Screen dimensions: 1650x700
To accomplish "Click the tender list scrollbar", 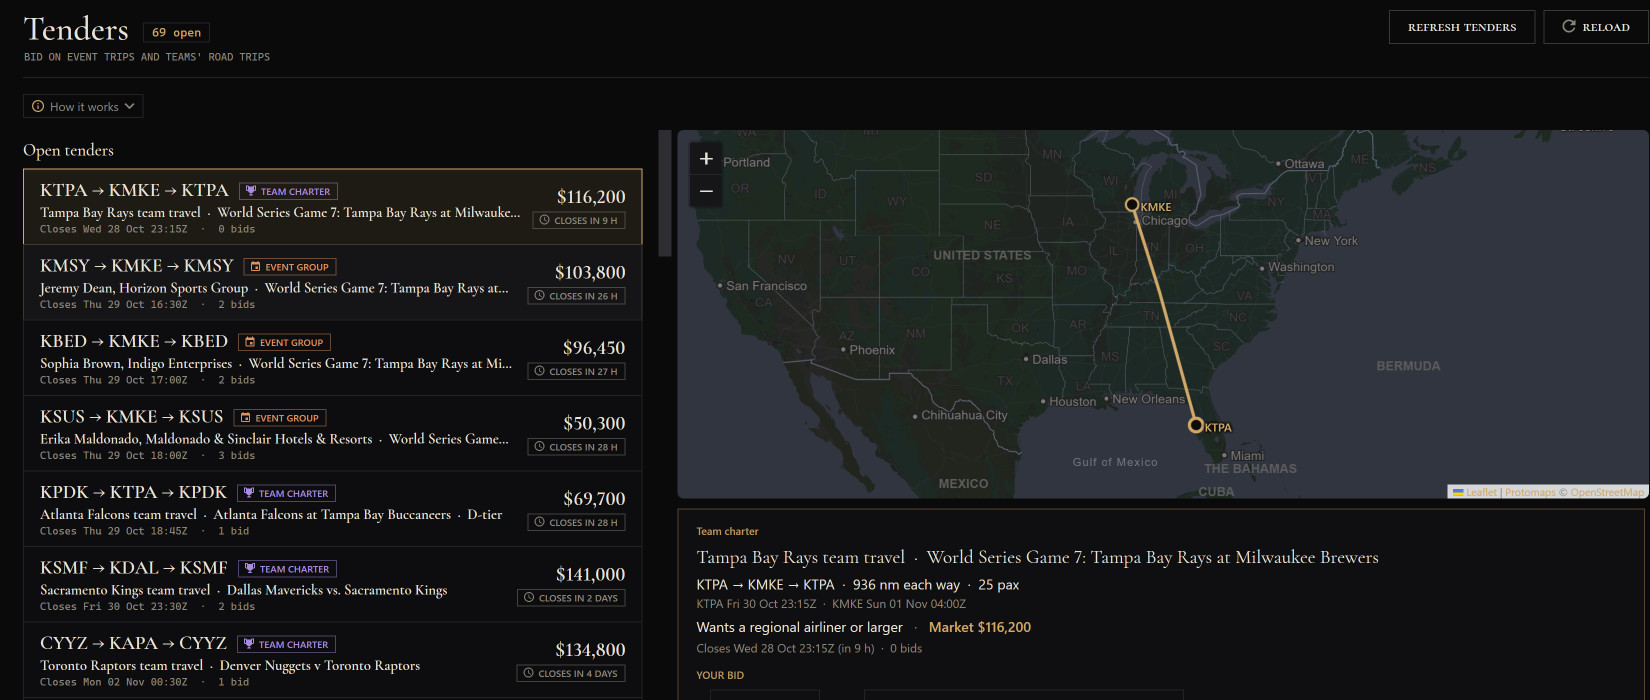I will (x=665, y=194).
